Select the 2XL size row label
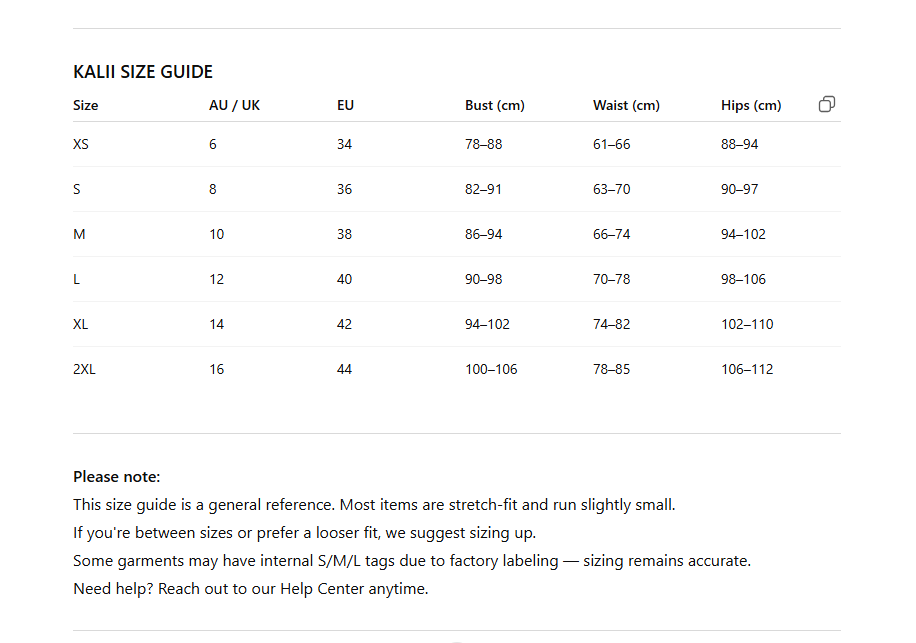This screenshot has width=916, height=643. click(x=85, y=369)
